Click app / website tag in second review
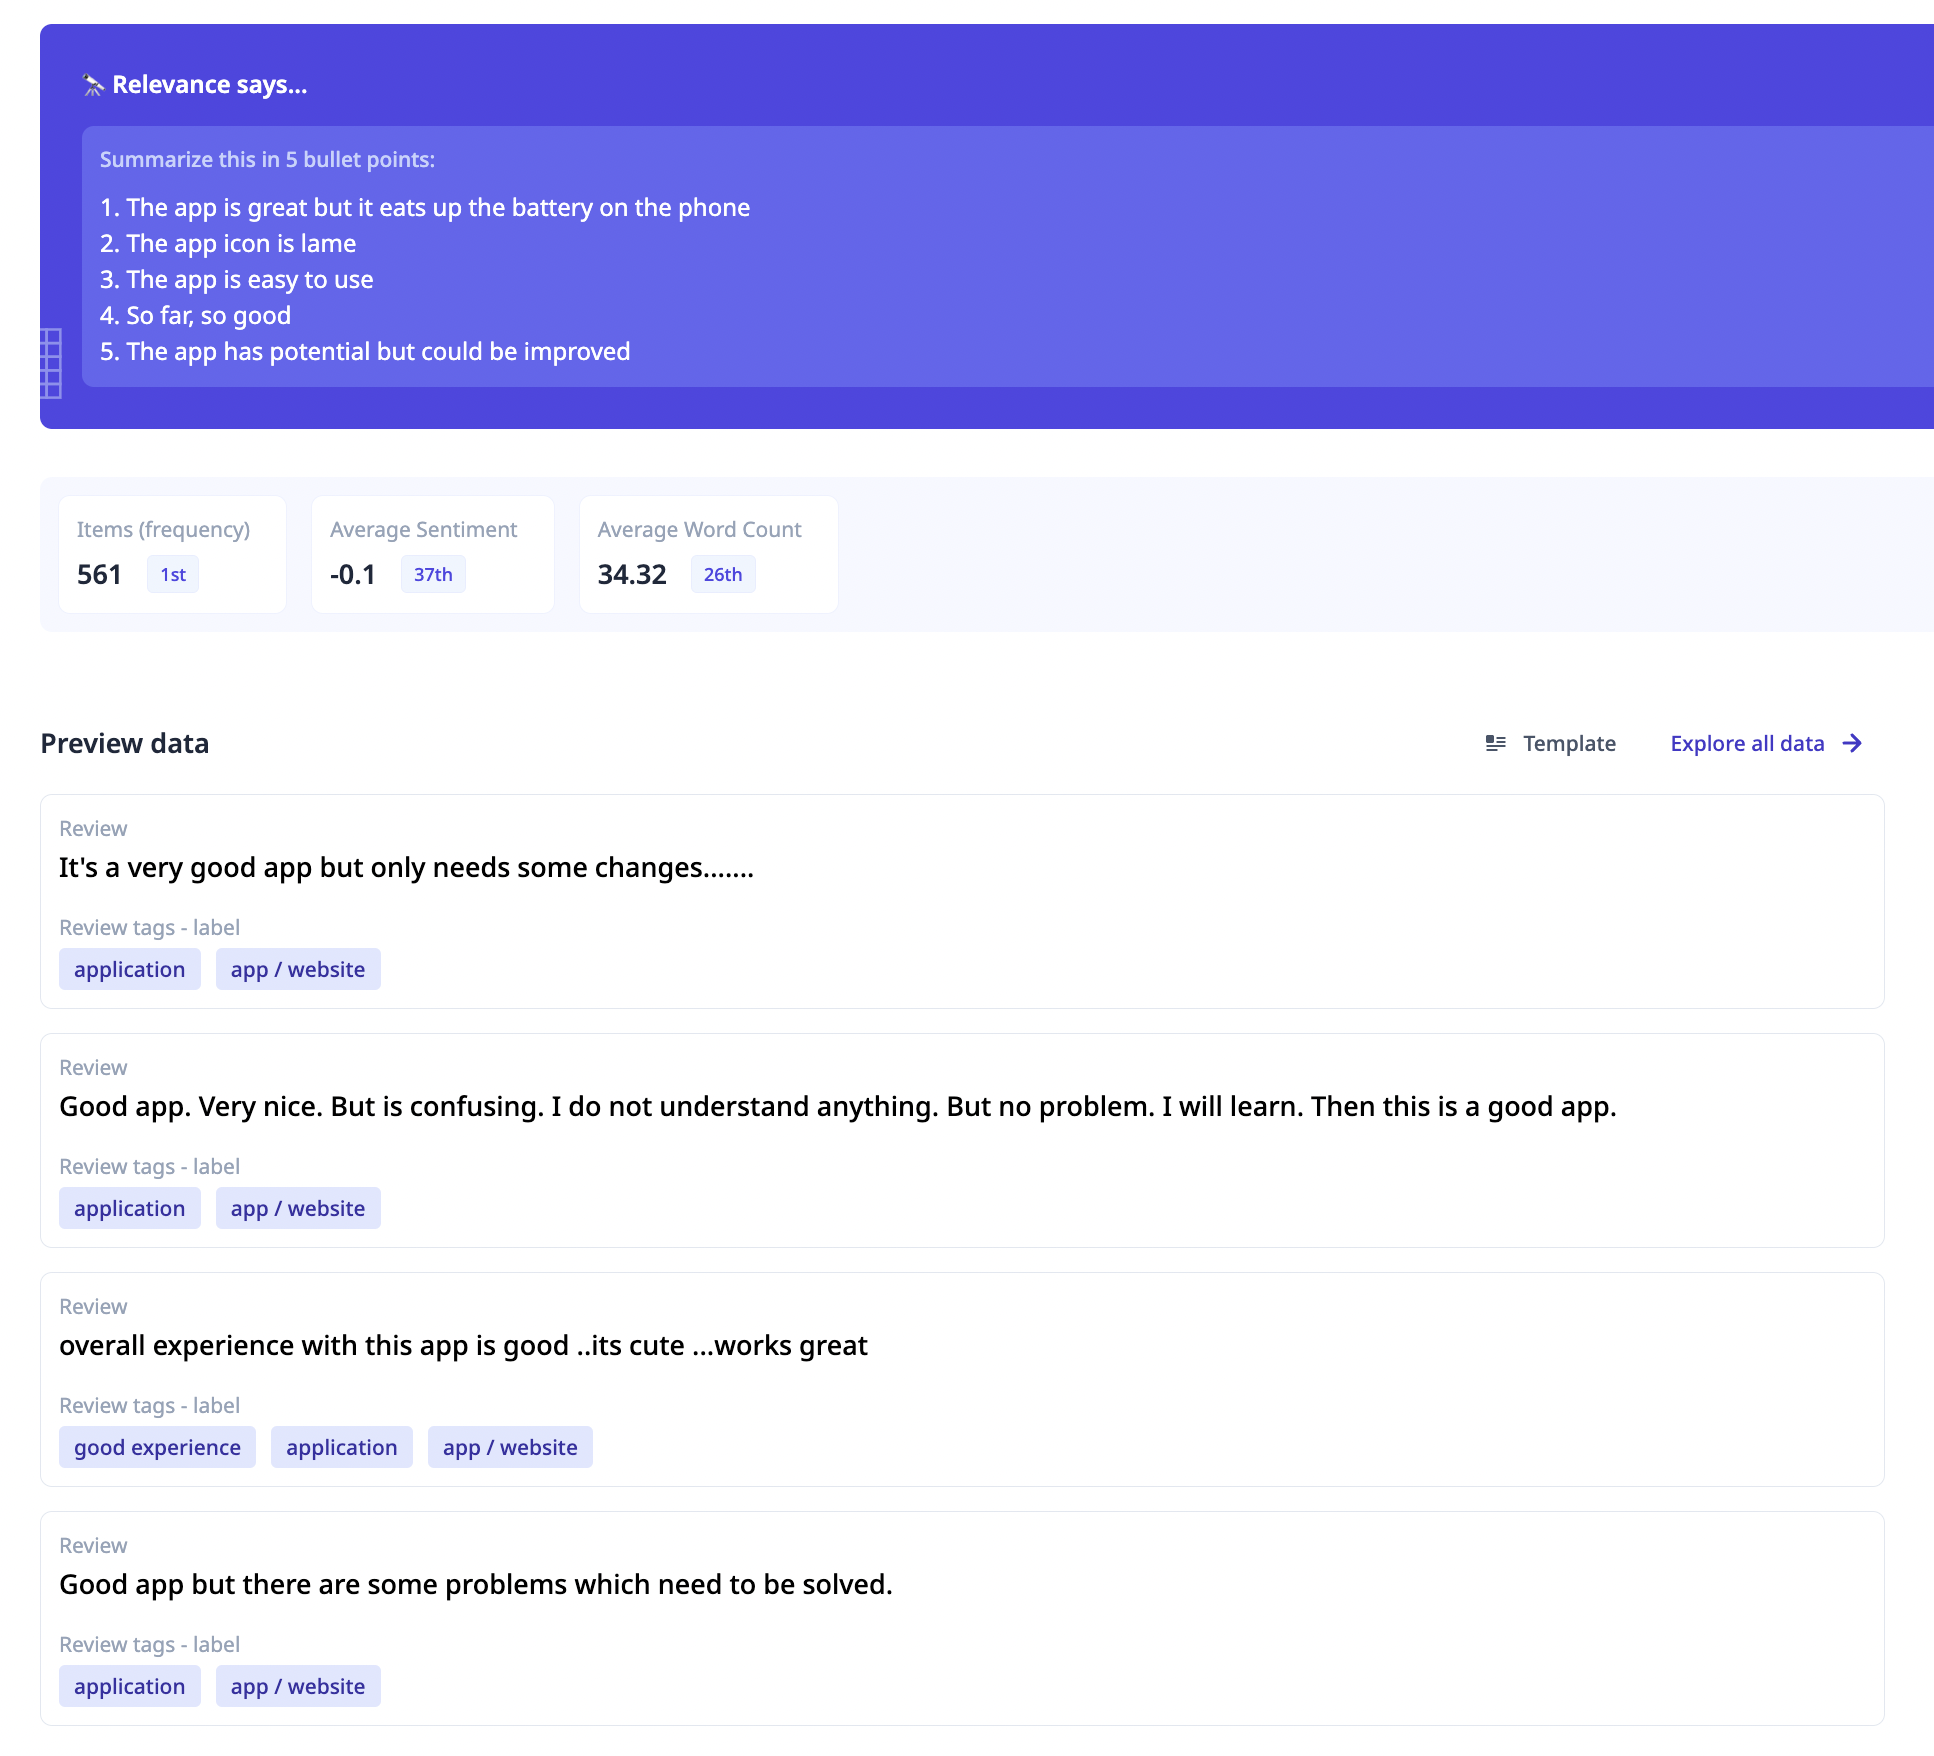 297,1208
